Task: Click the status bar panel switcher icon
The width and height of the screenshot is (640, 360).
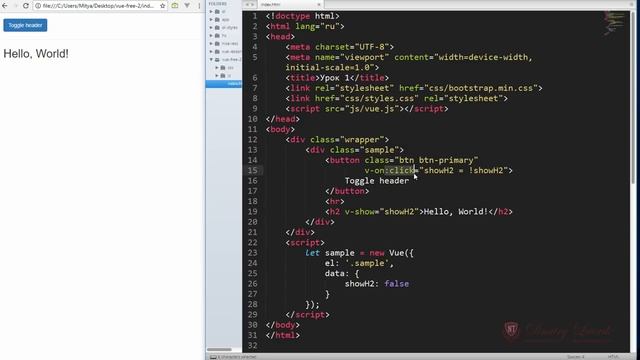Action: (213, 357)
